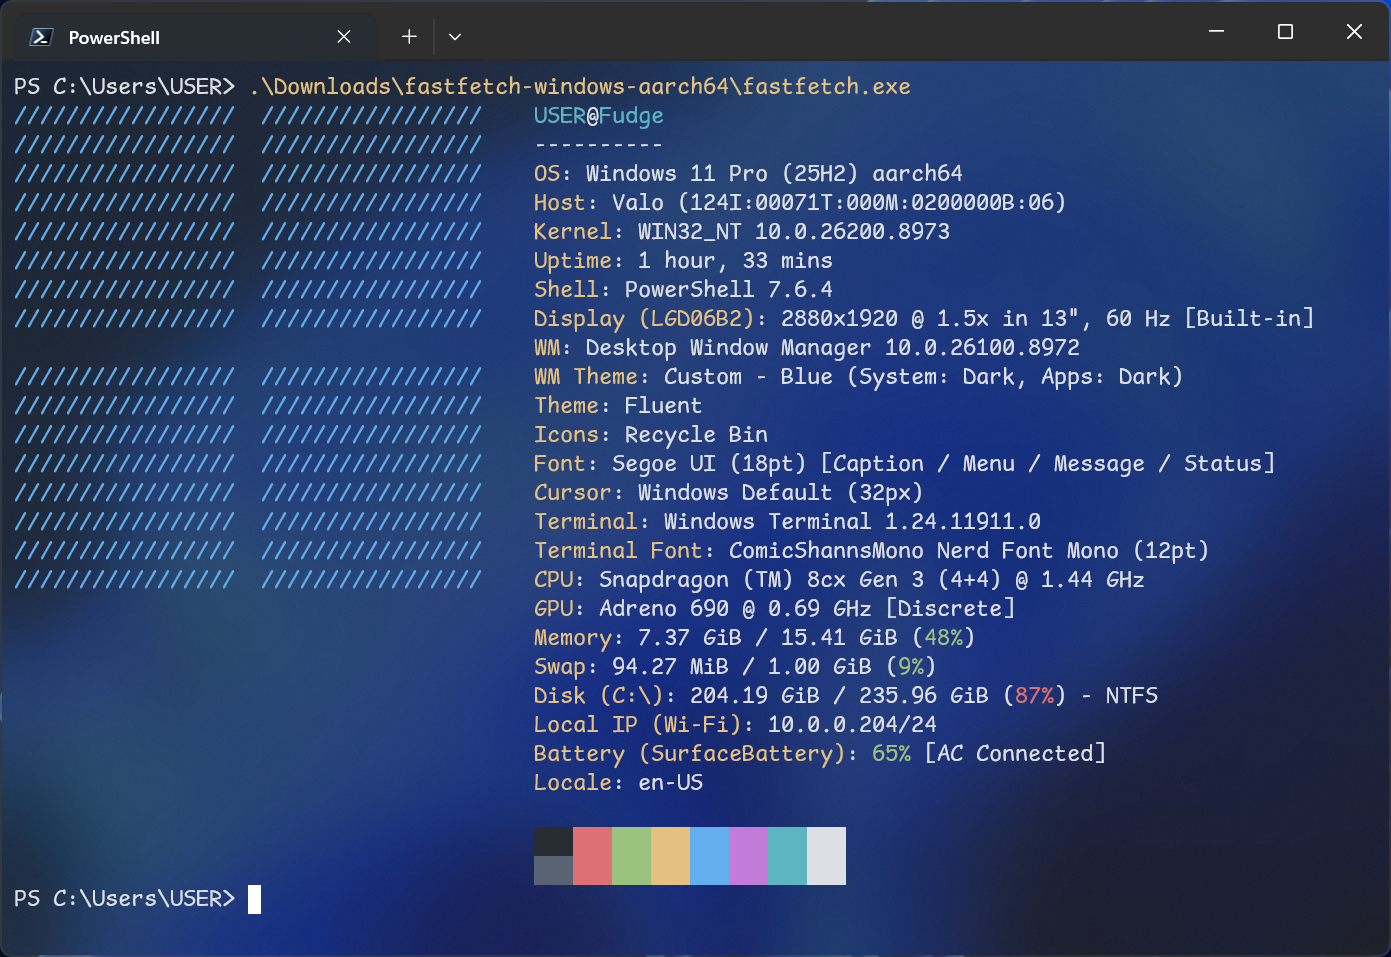Minimize the Windows Terminal window
Image resolution: width=1391 pixels, height=957 pixels.
(1216, 32)
